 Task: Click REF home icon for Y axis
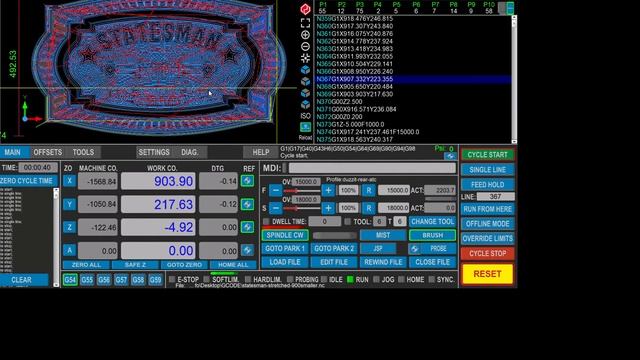[x=247, y=204]
